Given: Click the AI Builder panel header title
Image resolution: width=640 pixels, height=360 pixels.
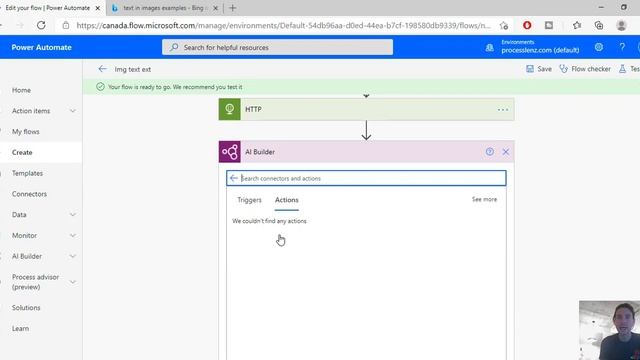Looking at the screenshot, I should click(260, 152).
